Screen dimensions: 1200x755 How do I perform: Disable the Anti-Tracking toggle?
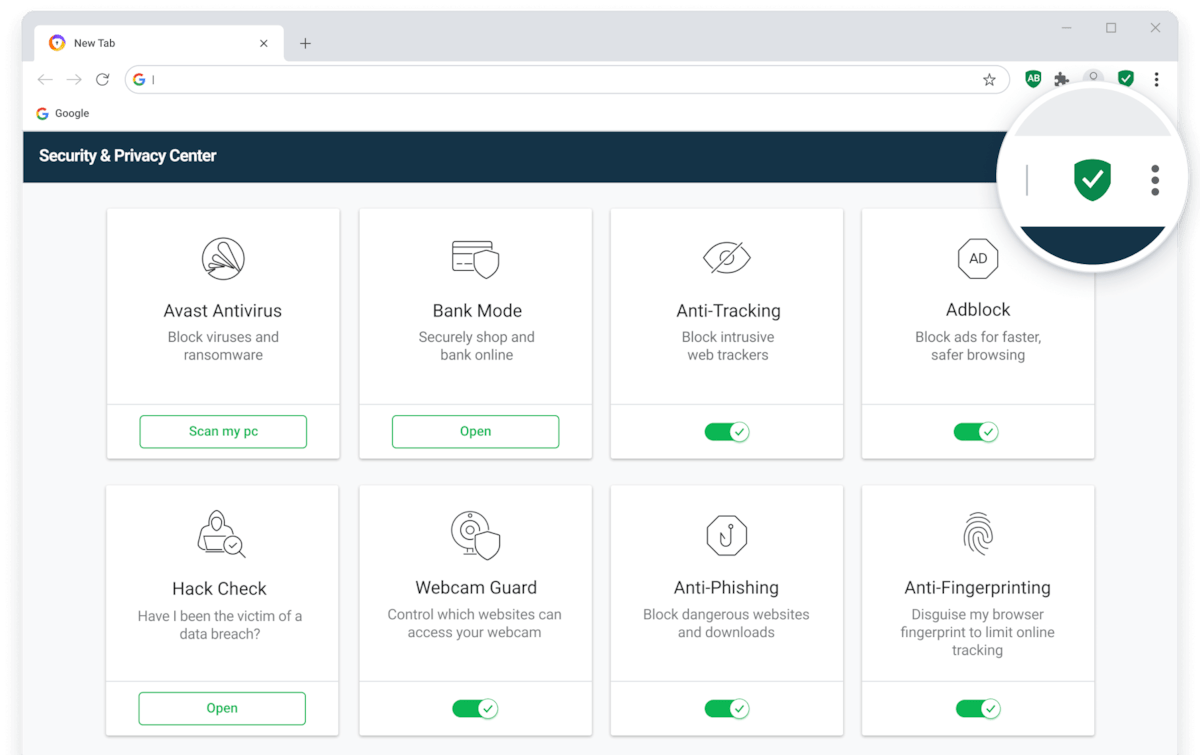(x=727, y=431)
